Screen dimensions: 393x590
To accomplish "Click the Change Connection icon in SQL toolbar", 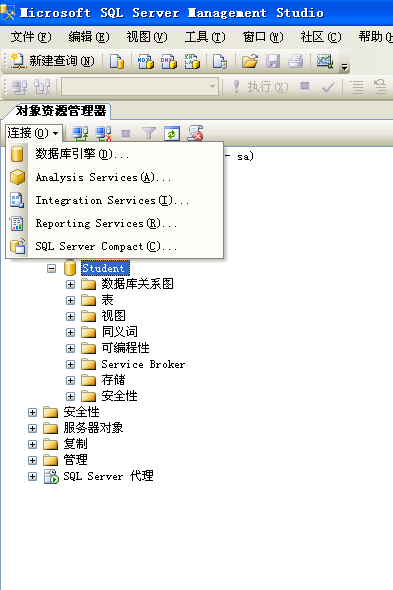I will coord(42,87).
